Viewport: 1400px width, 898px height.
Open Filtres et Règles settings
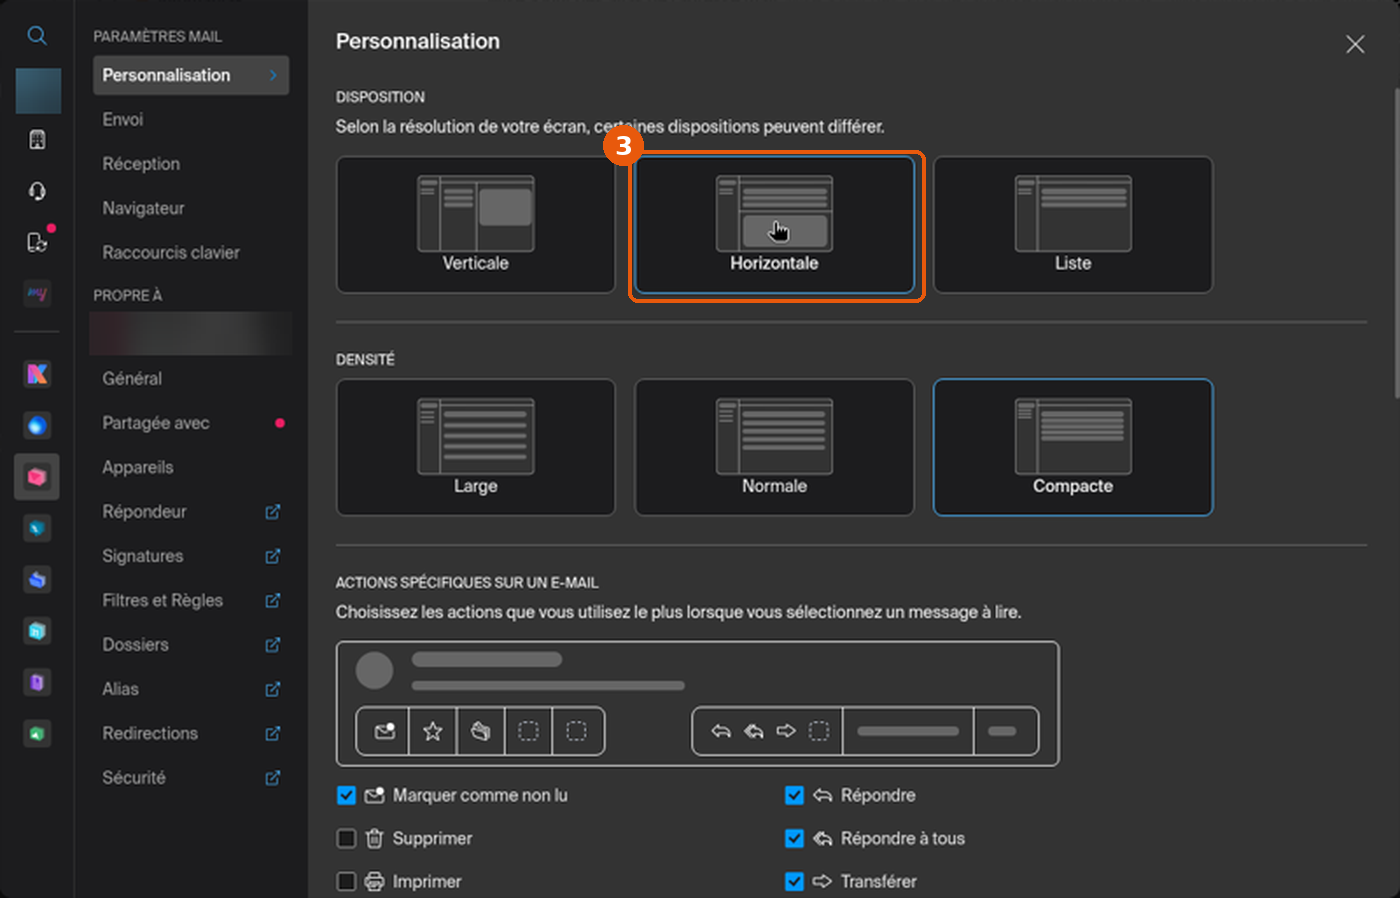point(163,601)
